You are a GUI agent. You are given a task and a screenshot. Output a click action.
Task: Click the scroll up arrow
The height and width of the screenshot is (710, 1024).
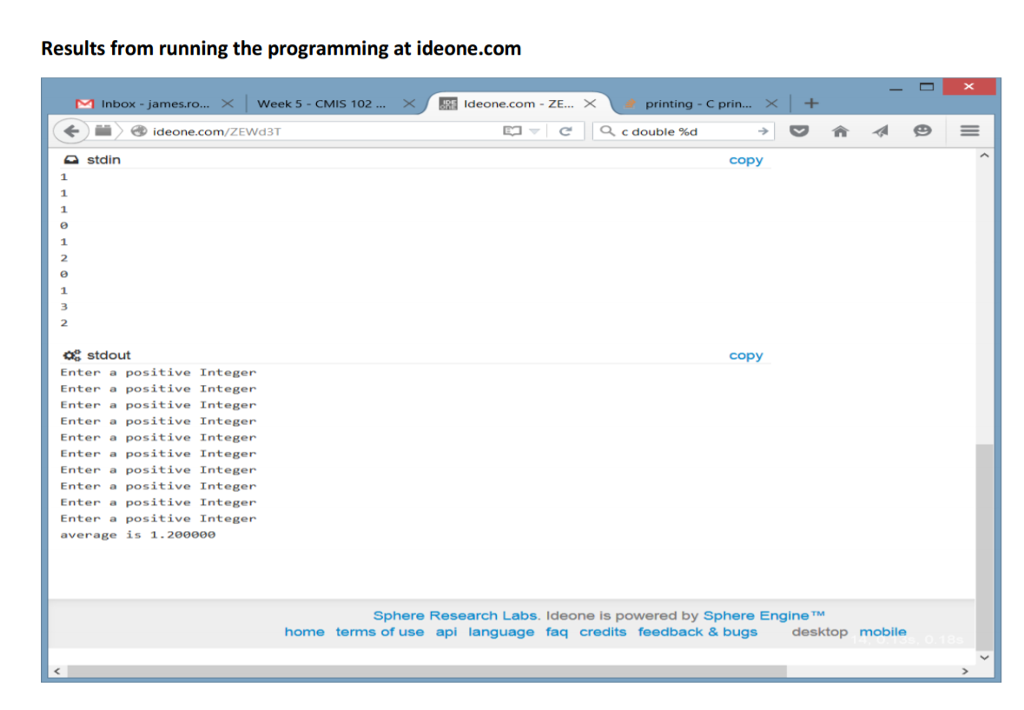coord(984,156)
